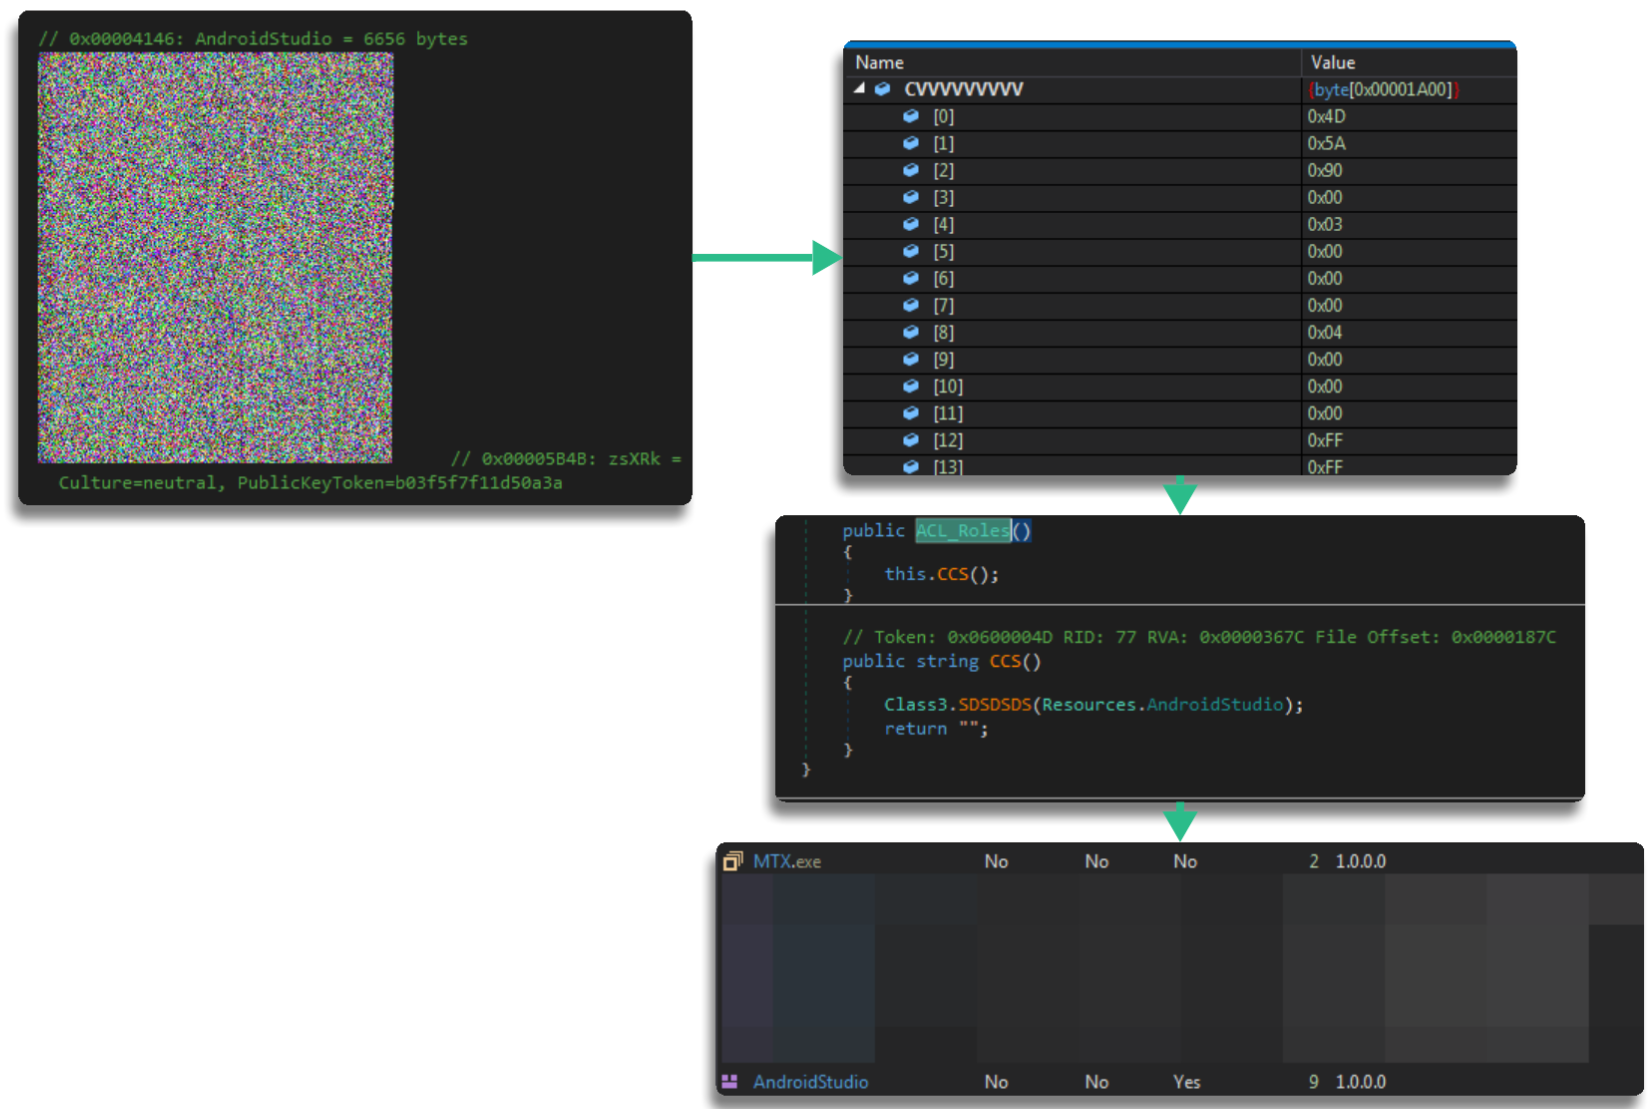This screenshot has height=1109, width=1652.
Task: Select the 0x4D value at index [0]
Action: (x=1326, y=116)
